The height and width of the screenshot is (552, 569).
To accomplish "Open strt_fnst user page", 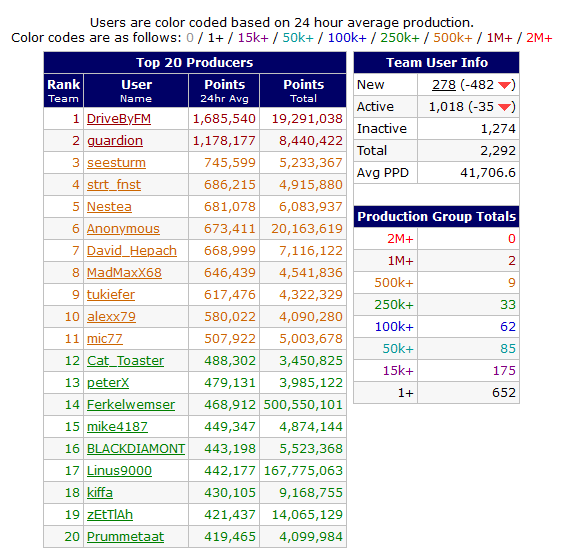I will pos(114,185).
